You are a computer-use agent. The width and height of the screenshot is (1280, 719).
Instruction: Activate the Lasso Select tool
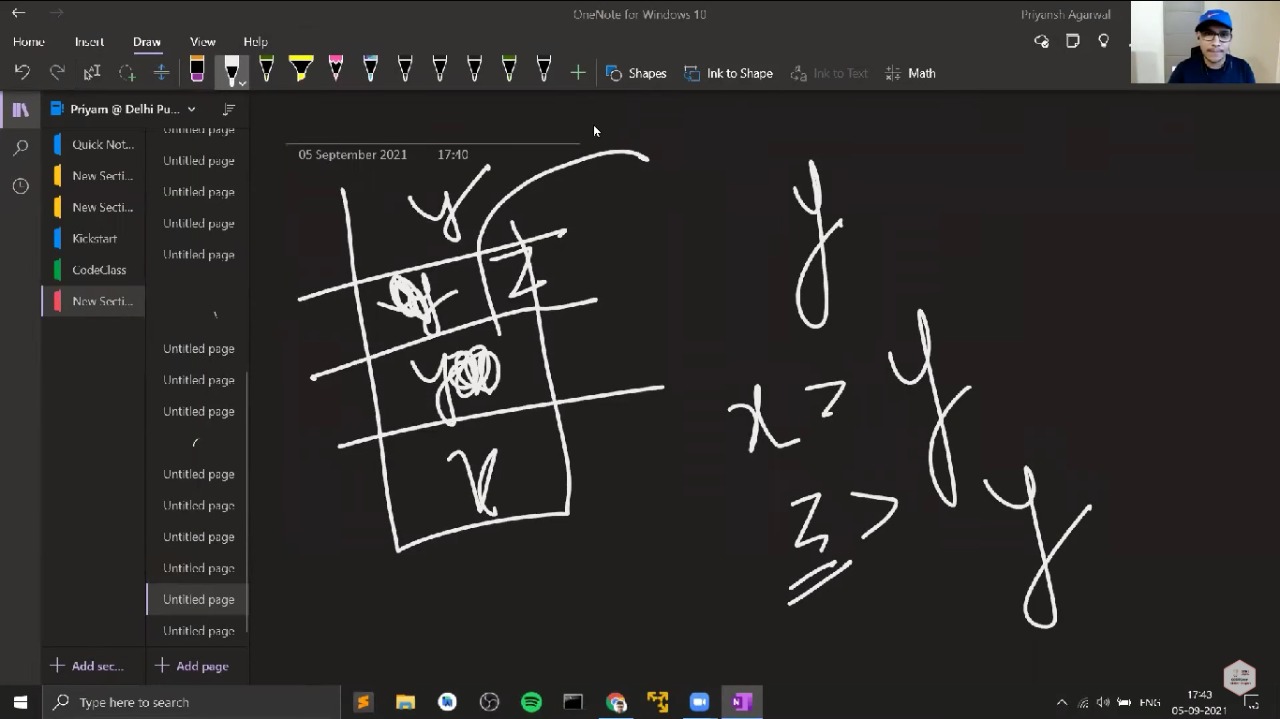[127, 72]
